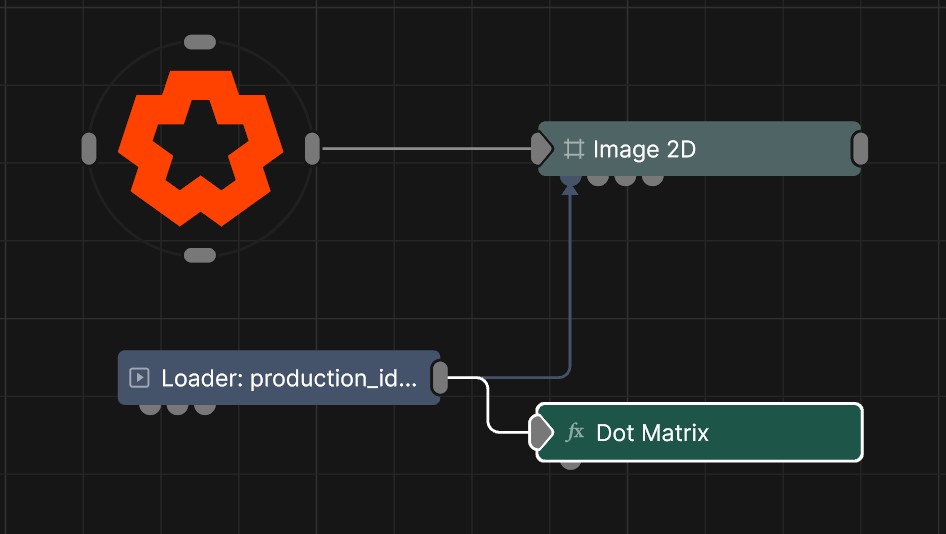Select the Image 2D node by its label
Viewport: 946px width, 534px height.
(644, 149)
